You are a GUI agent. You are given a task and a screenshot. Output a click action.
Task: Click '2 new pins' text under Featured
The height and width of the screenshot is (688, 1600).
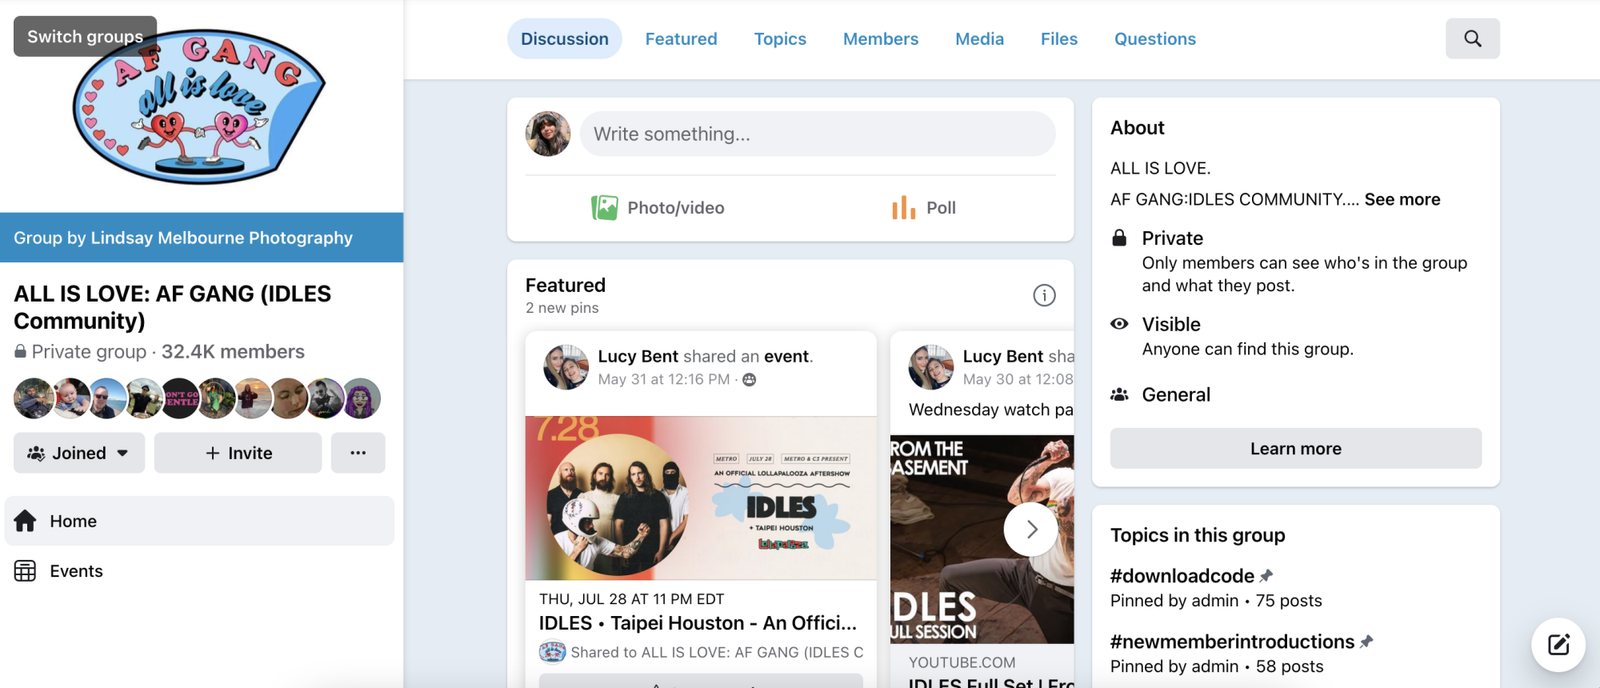point(562,308)
